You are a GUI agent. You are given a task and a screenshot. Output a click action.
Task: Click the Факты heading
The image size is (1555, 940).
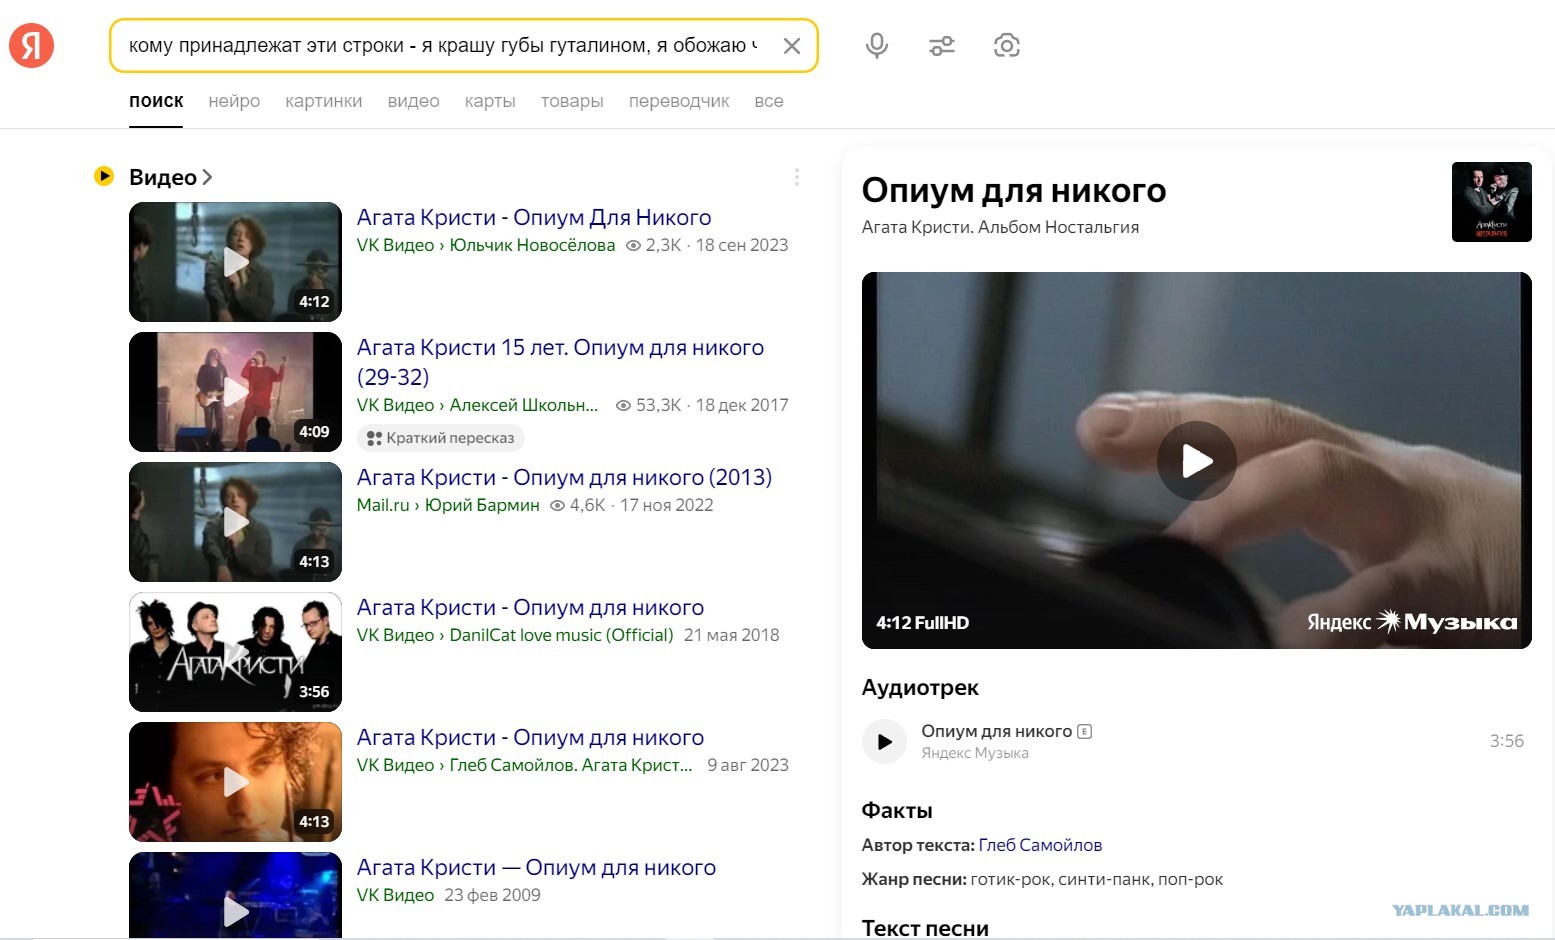[x=897, y=810]
